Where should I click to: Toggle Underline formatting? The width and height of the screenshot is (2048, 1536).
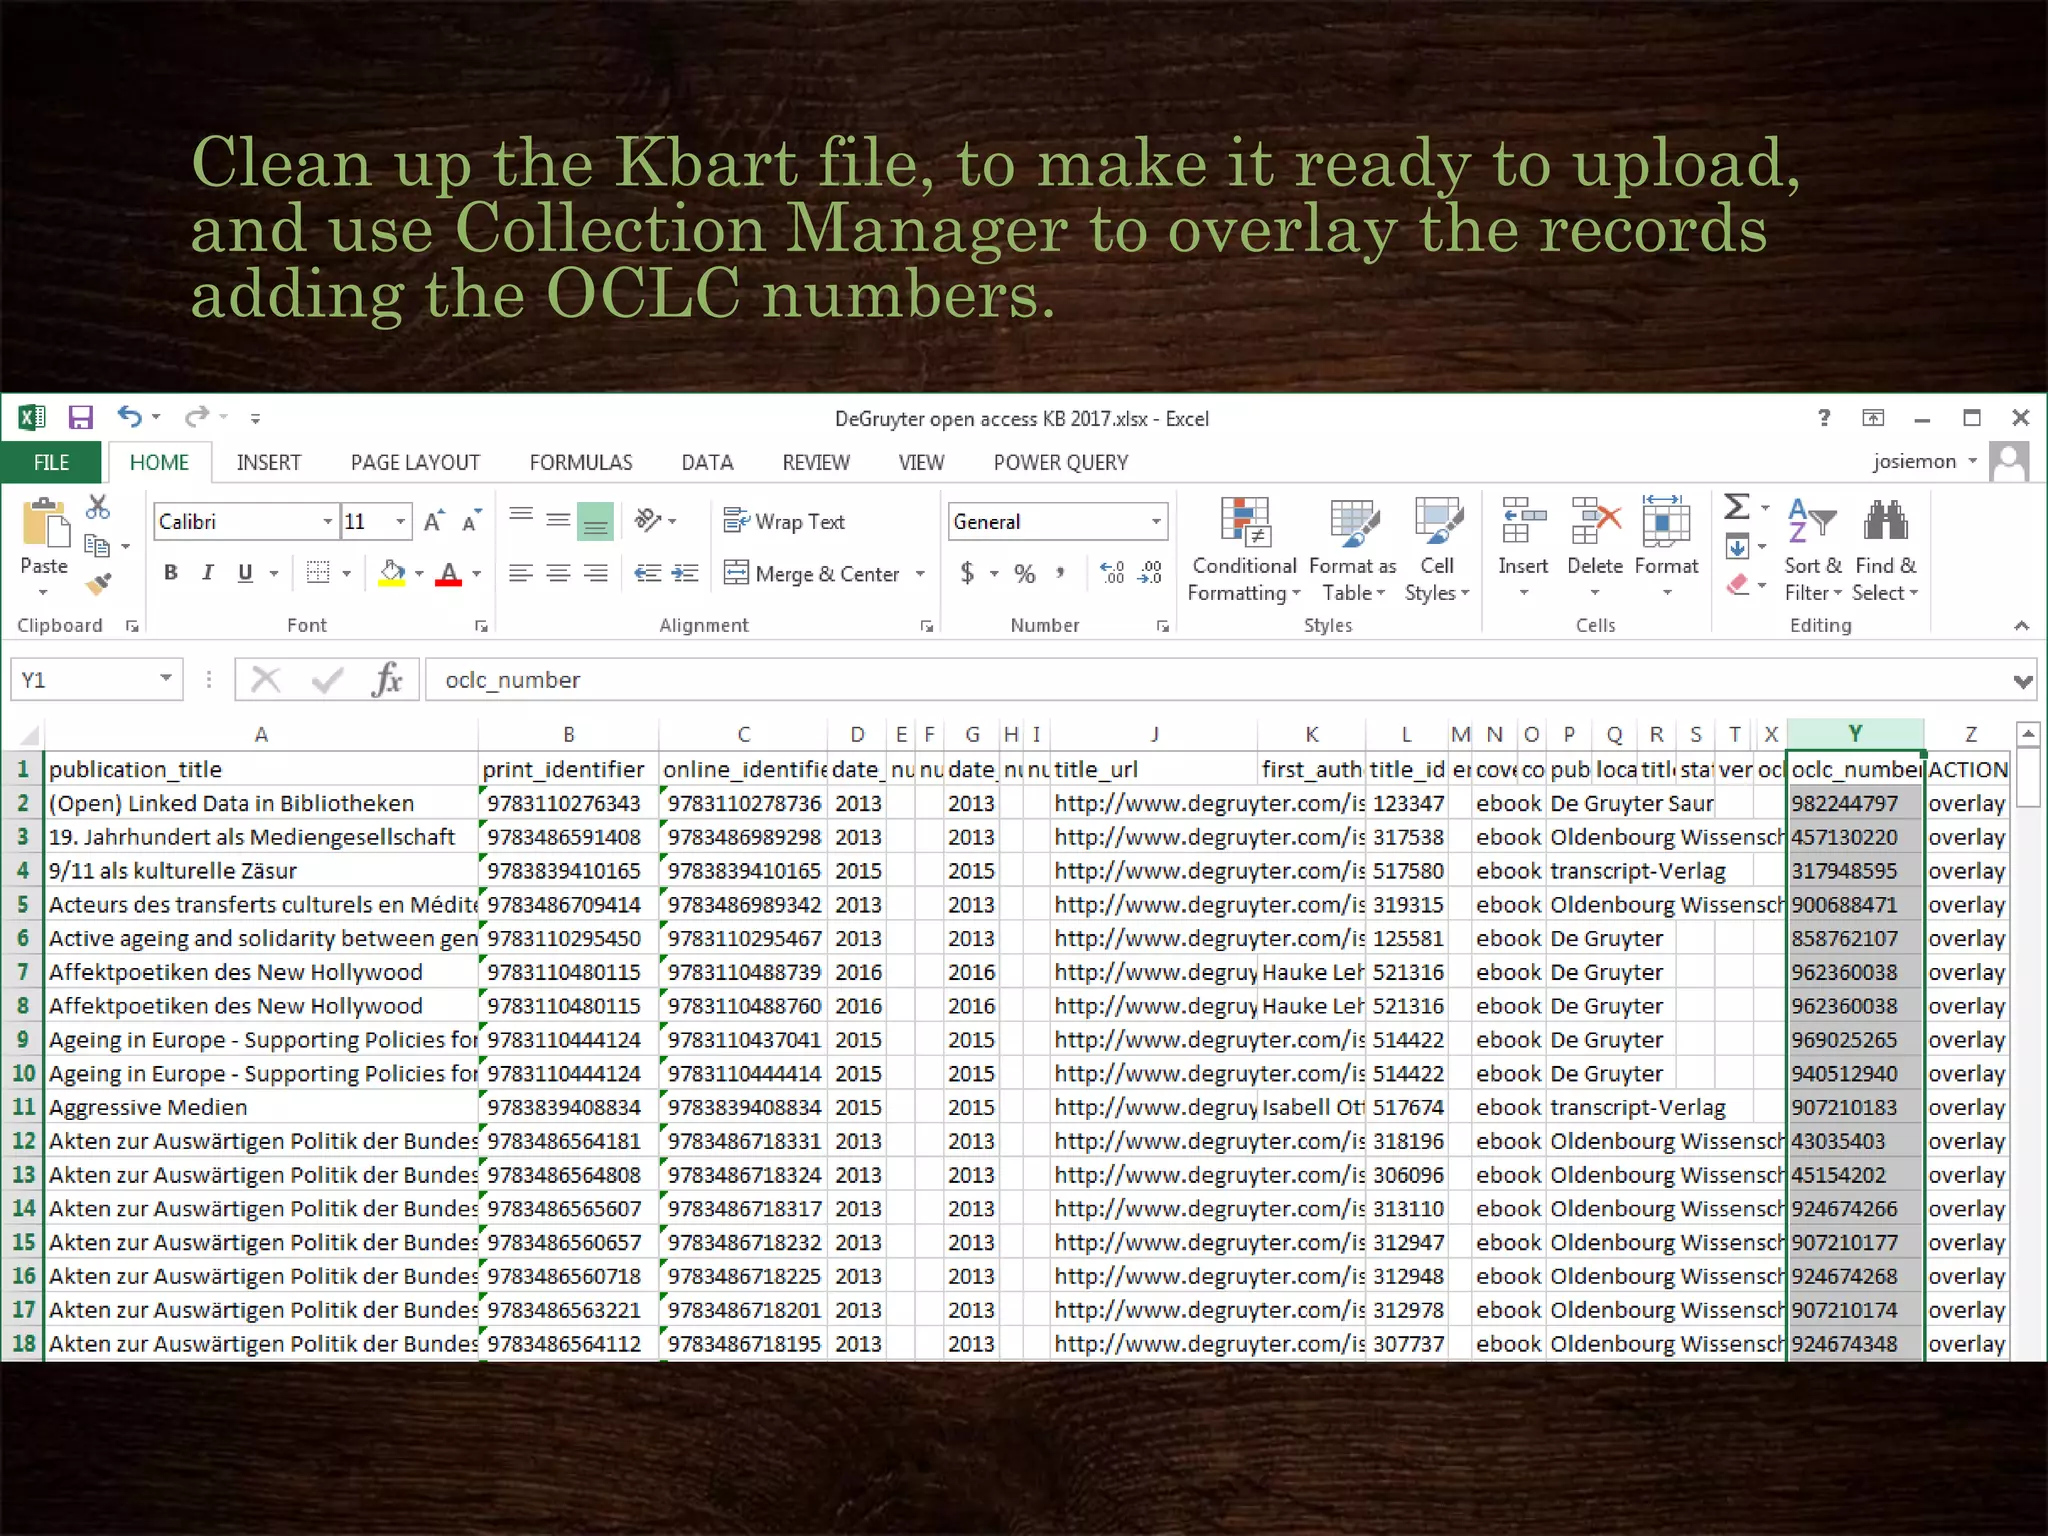pyautogui.click(x=245, y=573)
